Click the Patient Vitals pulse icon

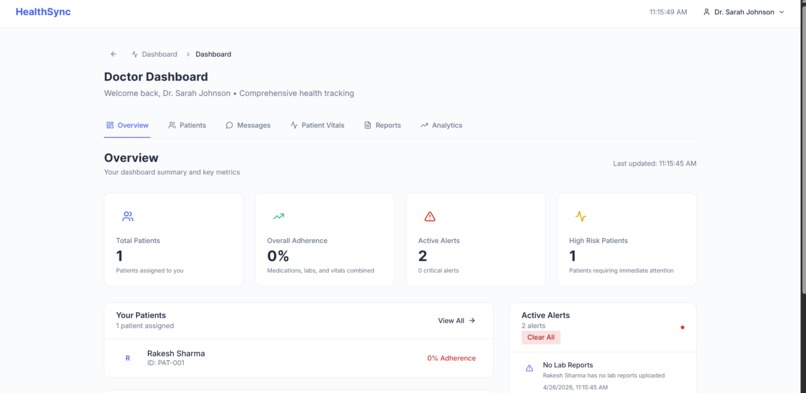[294, 125]
